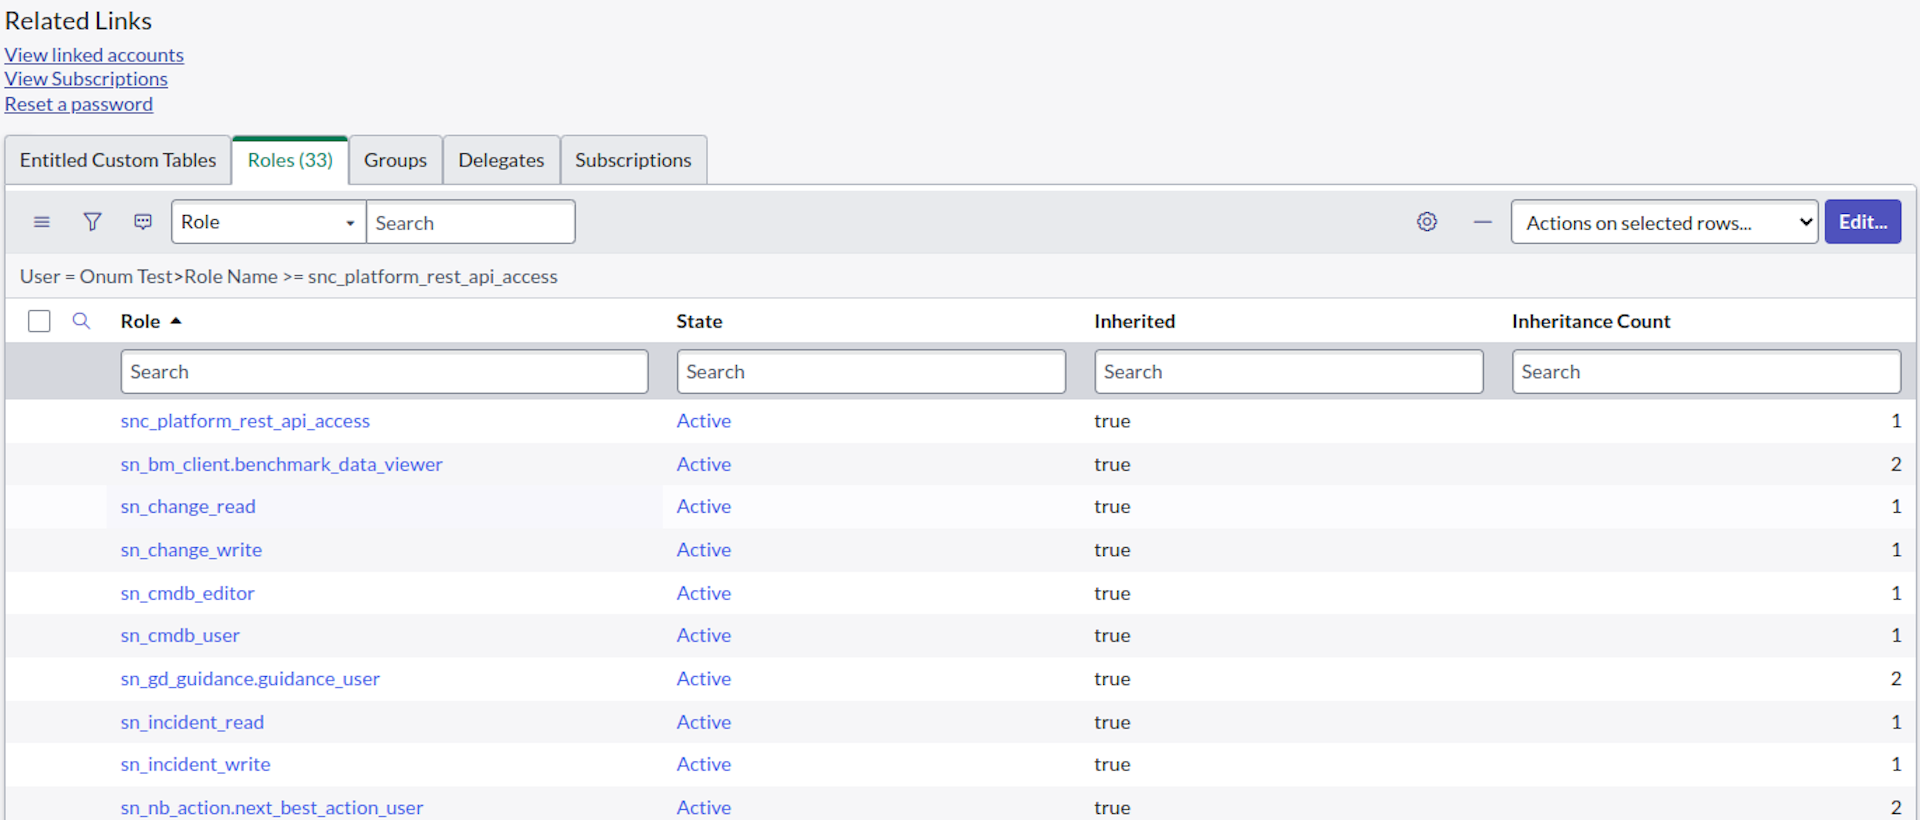The image size is (1920, 820).
Task: Click Active state for sn_incident_write
Action: click(704, 764)
